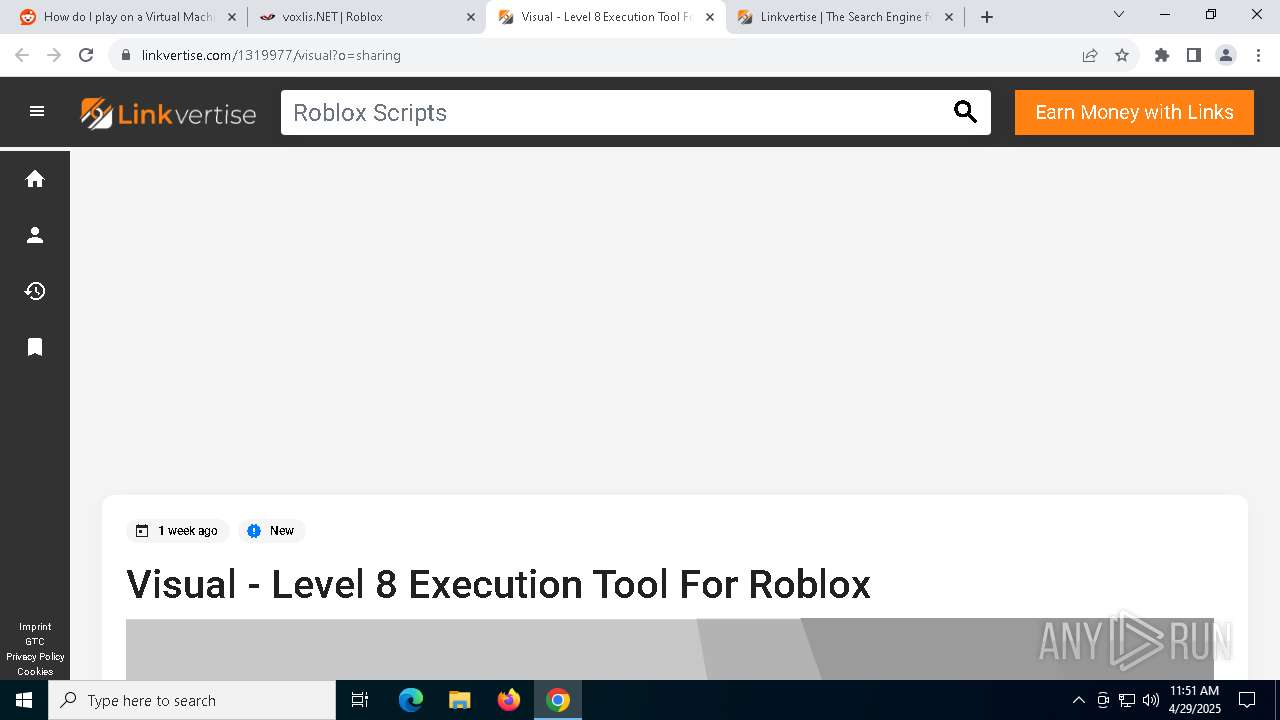
Task: Launch Firefox from taskbar
Action: pos(509,700)
